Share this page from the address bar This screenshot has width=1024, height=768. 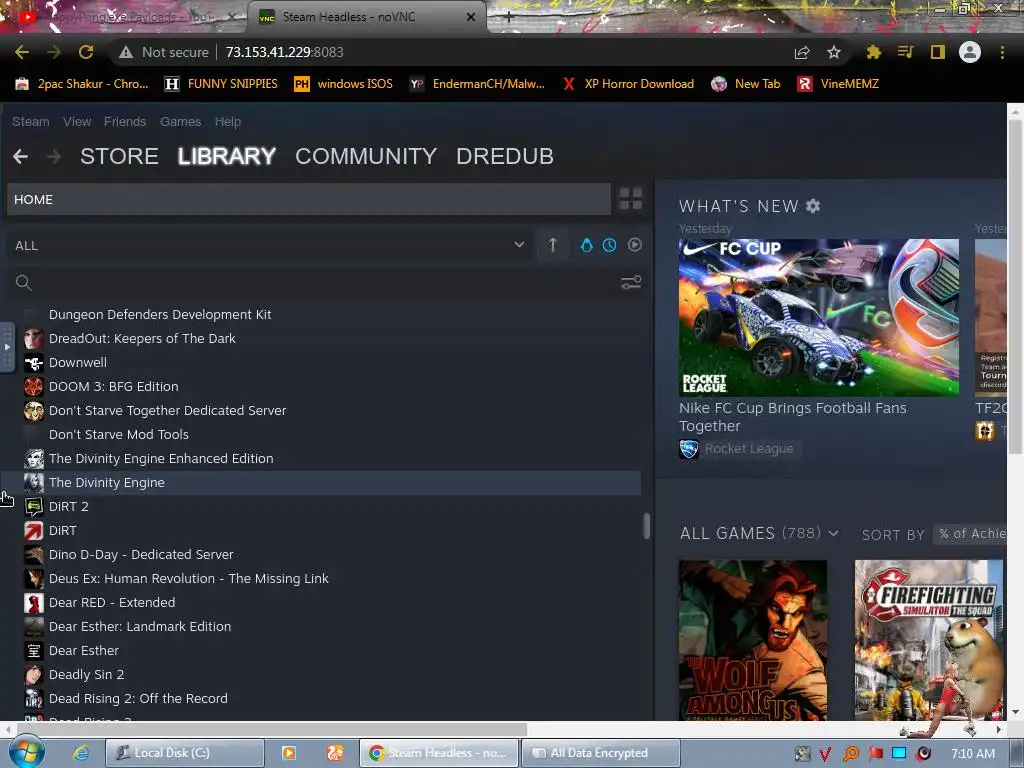[x=802, y=52]
